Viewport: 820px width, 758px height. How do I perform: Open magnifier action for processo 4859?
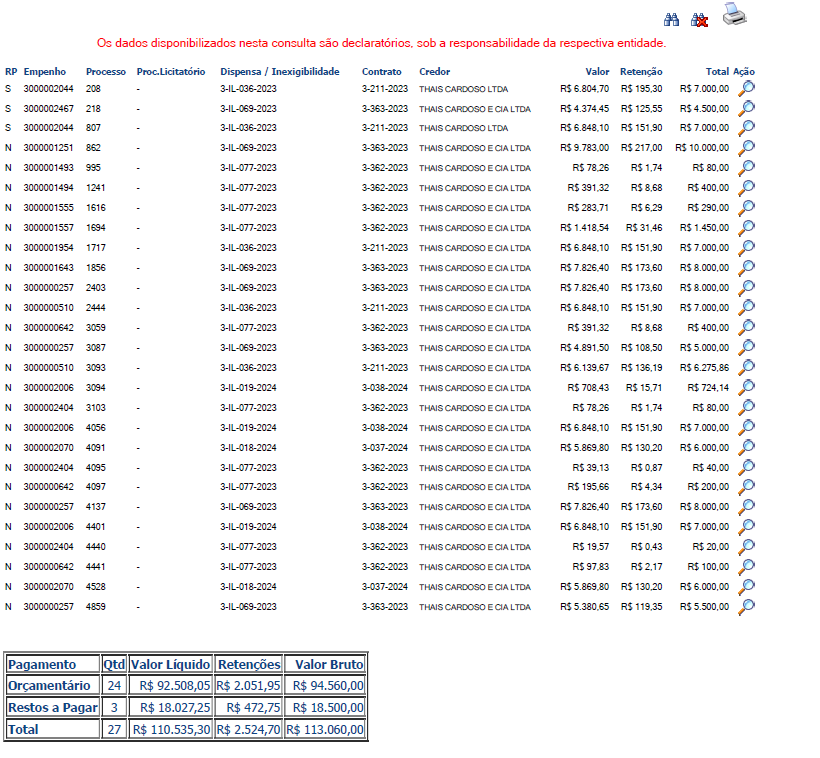[746, 606]
